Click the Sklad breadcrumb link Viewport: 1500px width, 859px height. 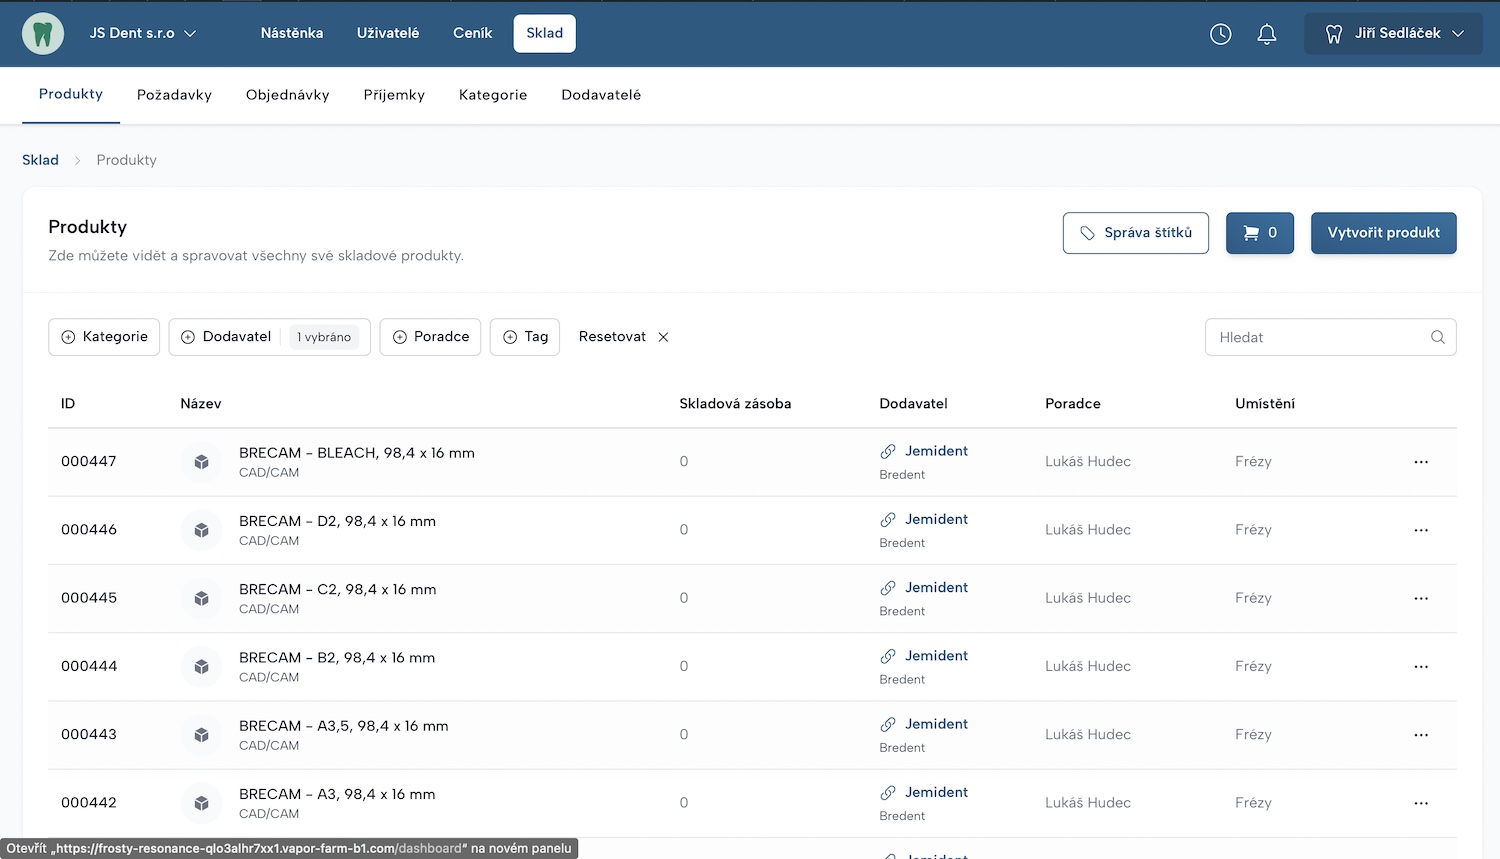41,160
